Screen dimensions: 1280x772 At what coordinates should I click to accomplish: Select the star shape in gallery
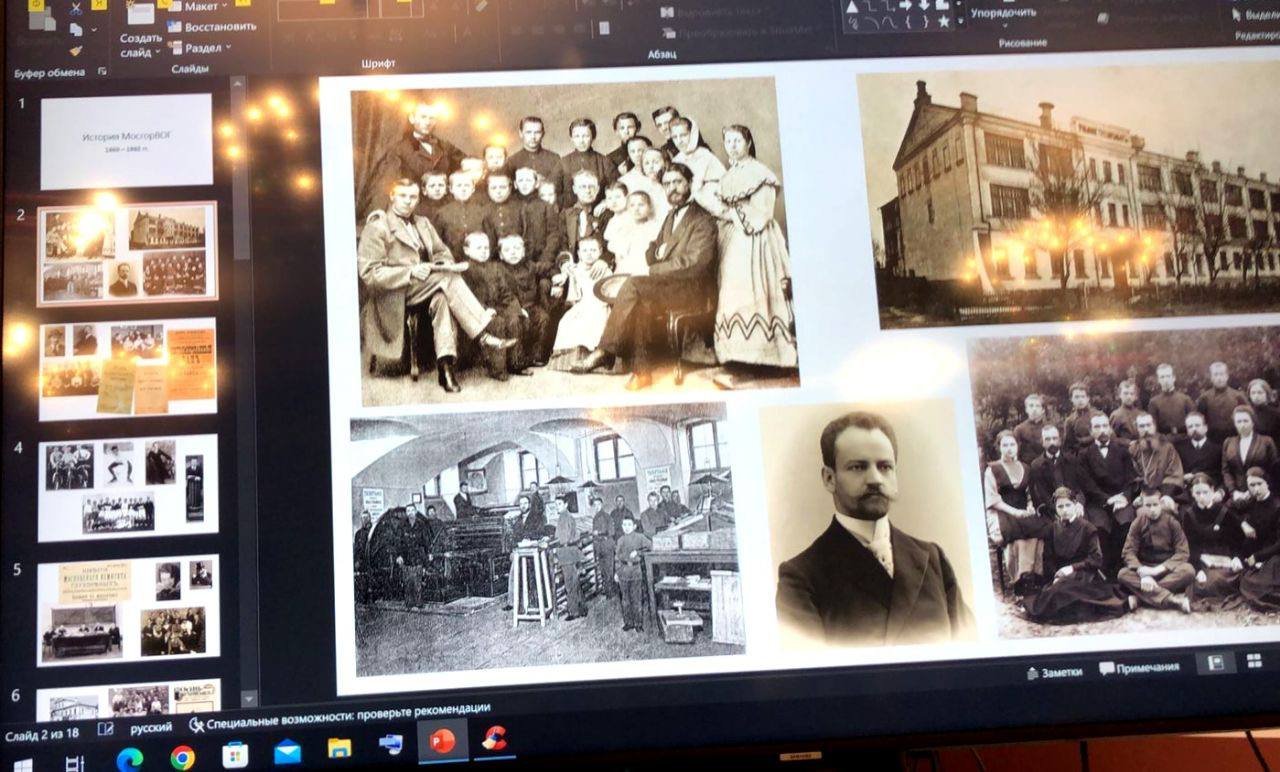[x=943, y=22]
